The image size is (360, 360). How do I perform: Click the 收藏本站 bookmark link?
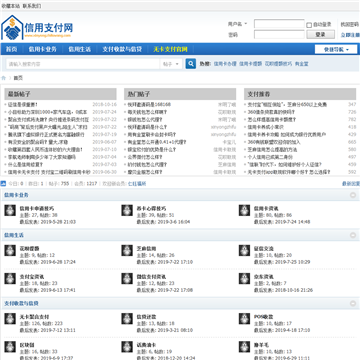pos(10,6)
